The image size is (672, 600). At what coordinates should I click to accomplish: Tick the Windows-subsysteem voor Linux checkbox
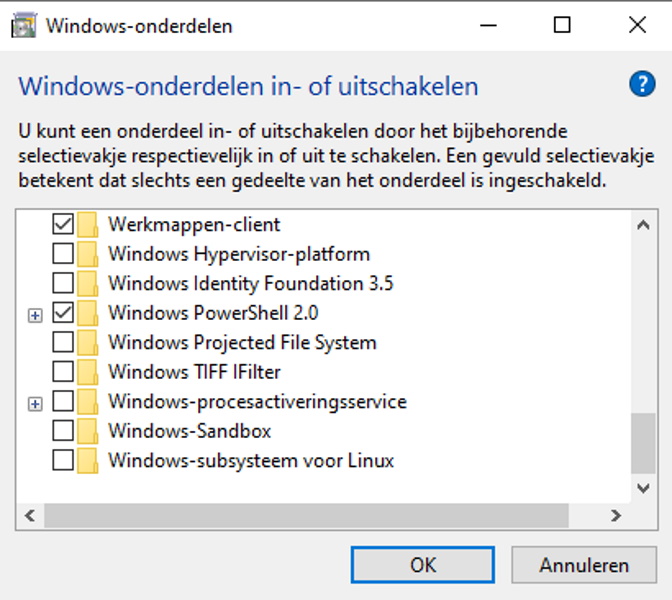point(63,461)
